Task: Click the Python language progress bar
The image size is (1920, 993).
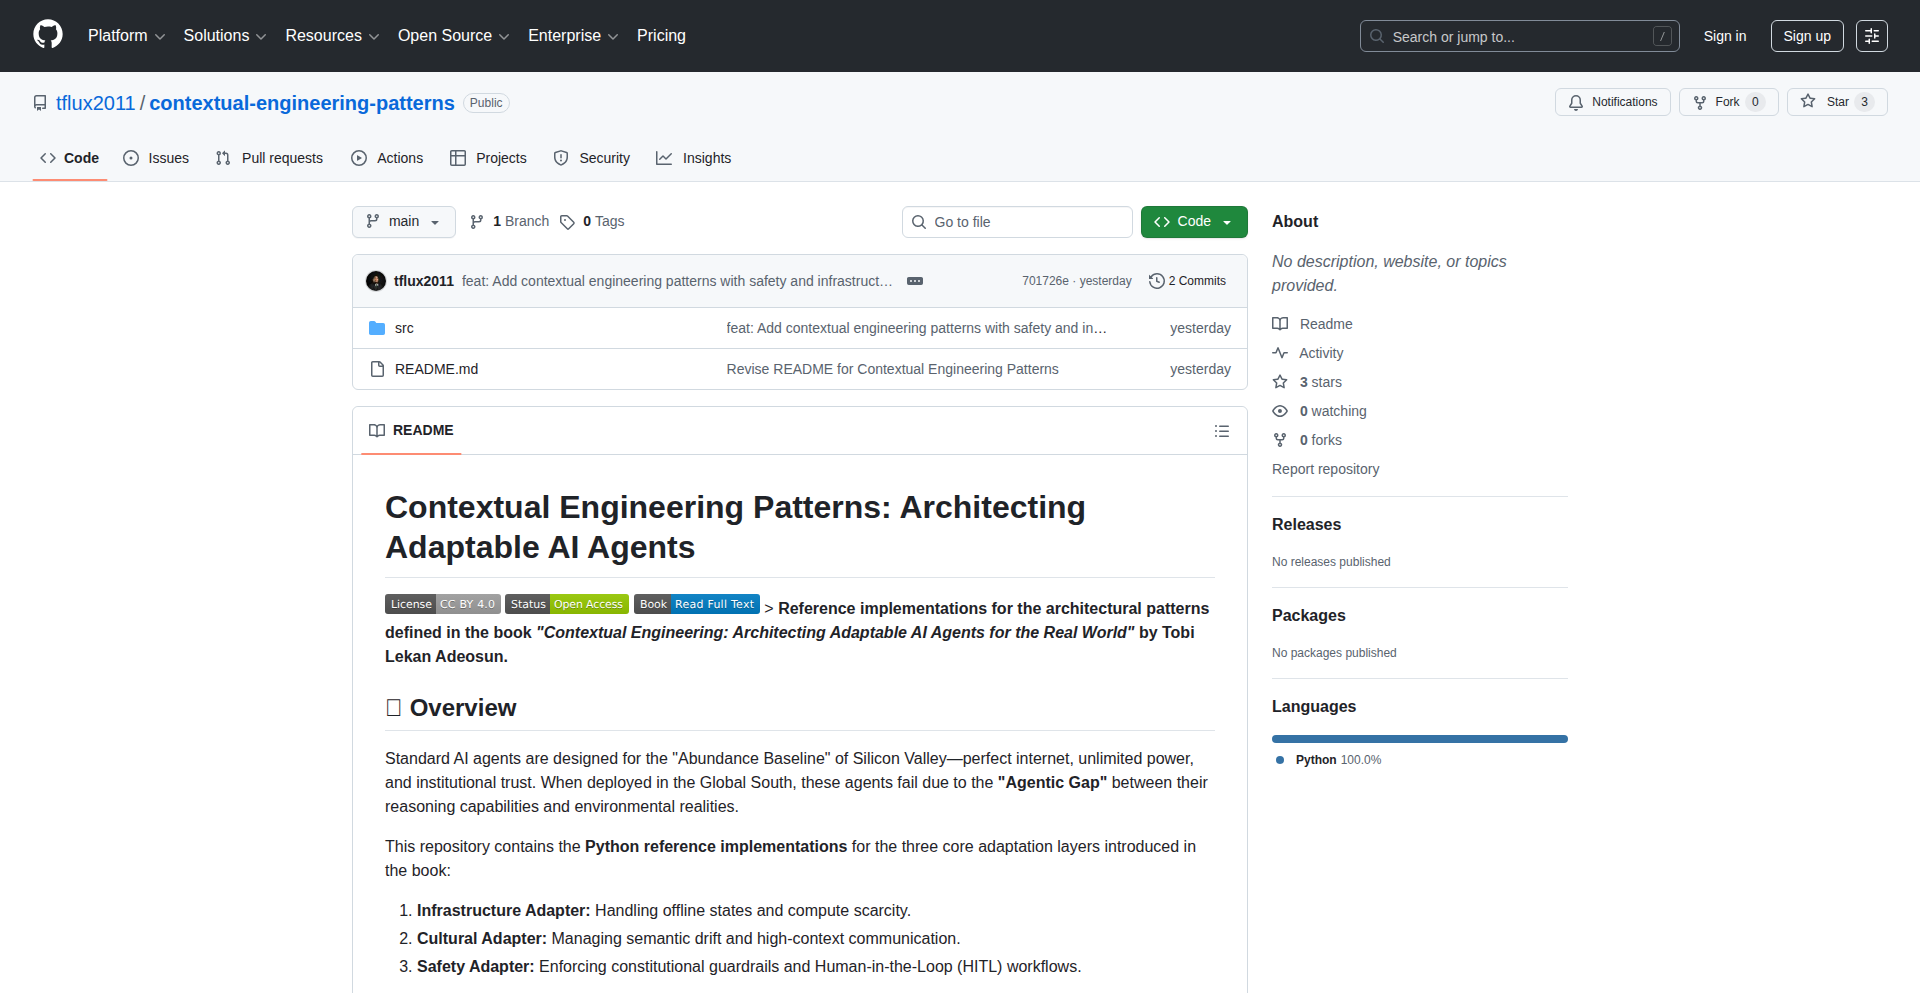Action: 1419,739
